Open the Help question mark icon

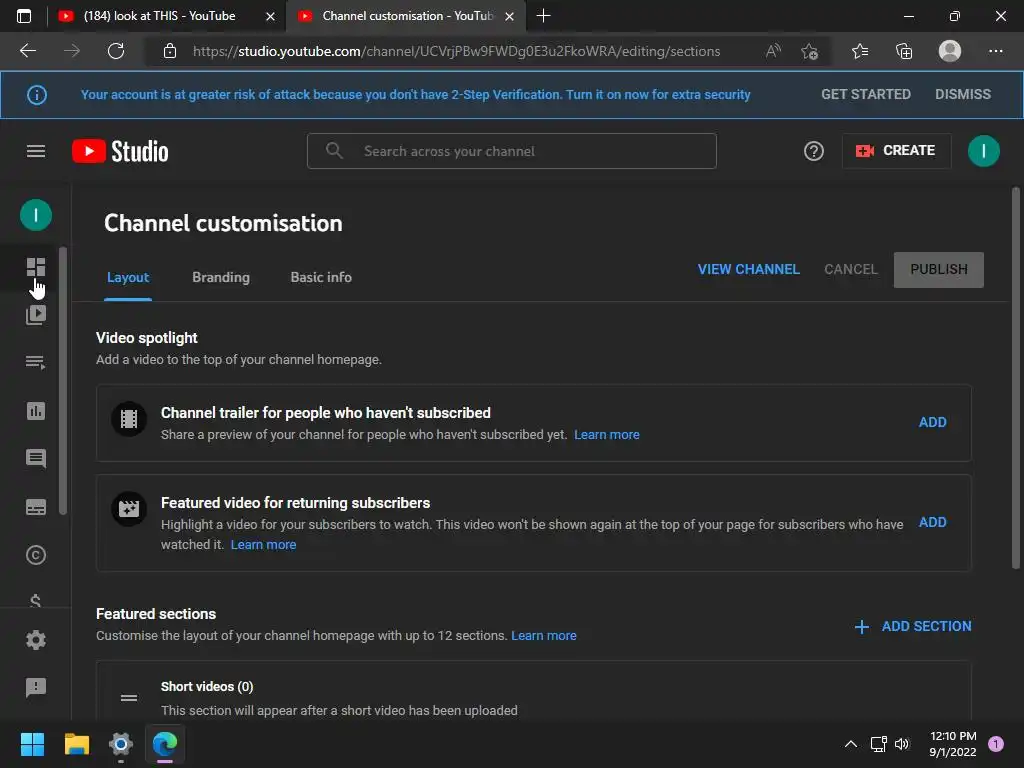[x=813, y=152]
